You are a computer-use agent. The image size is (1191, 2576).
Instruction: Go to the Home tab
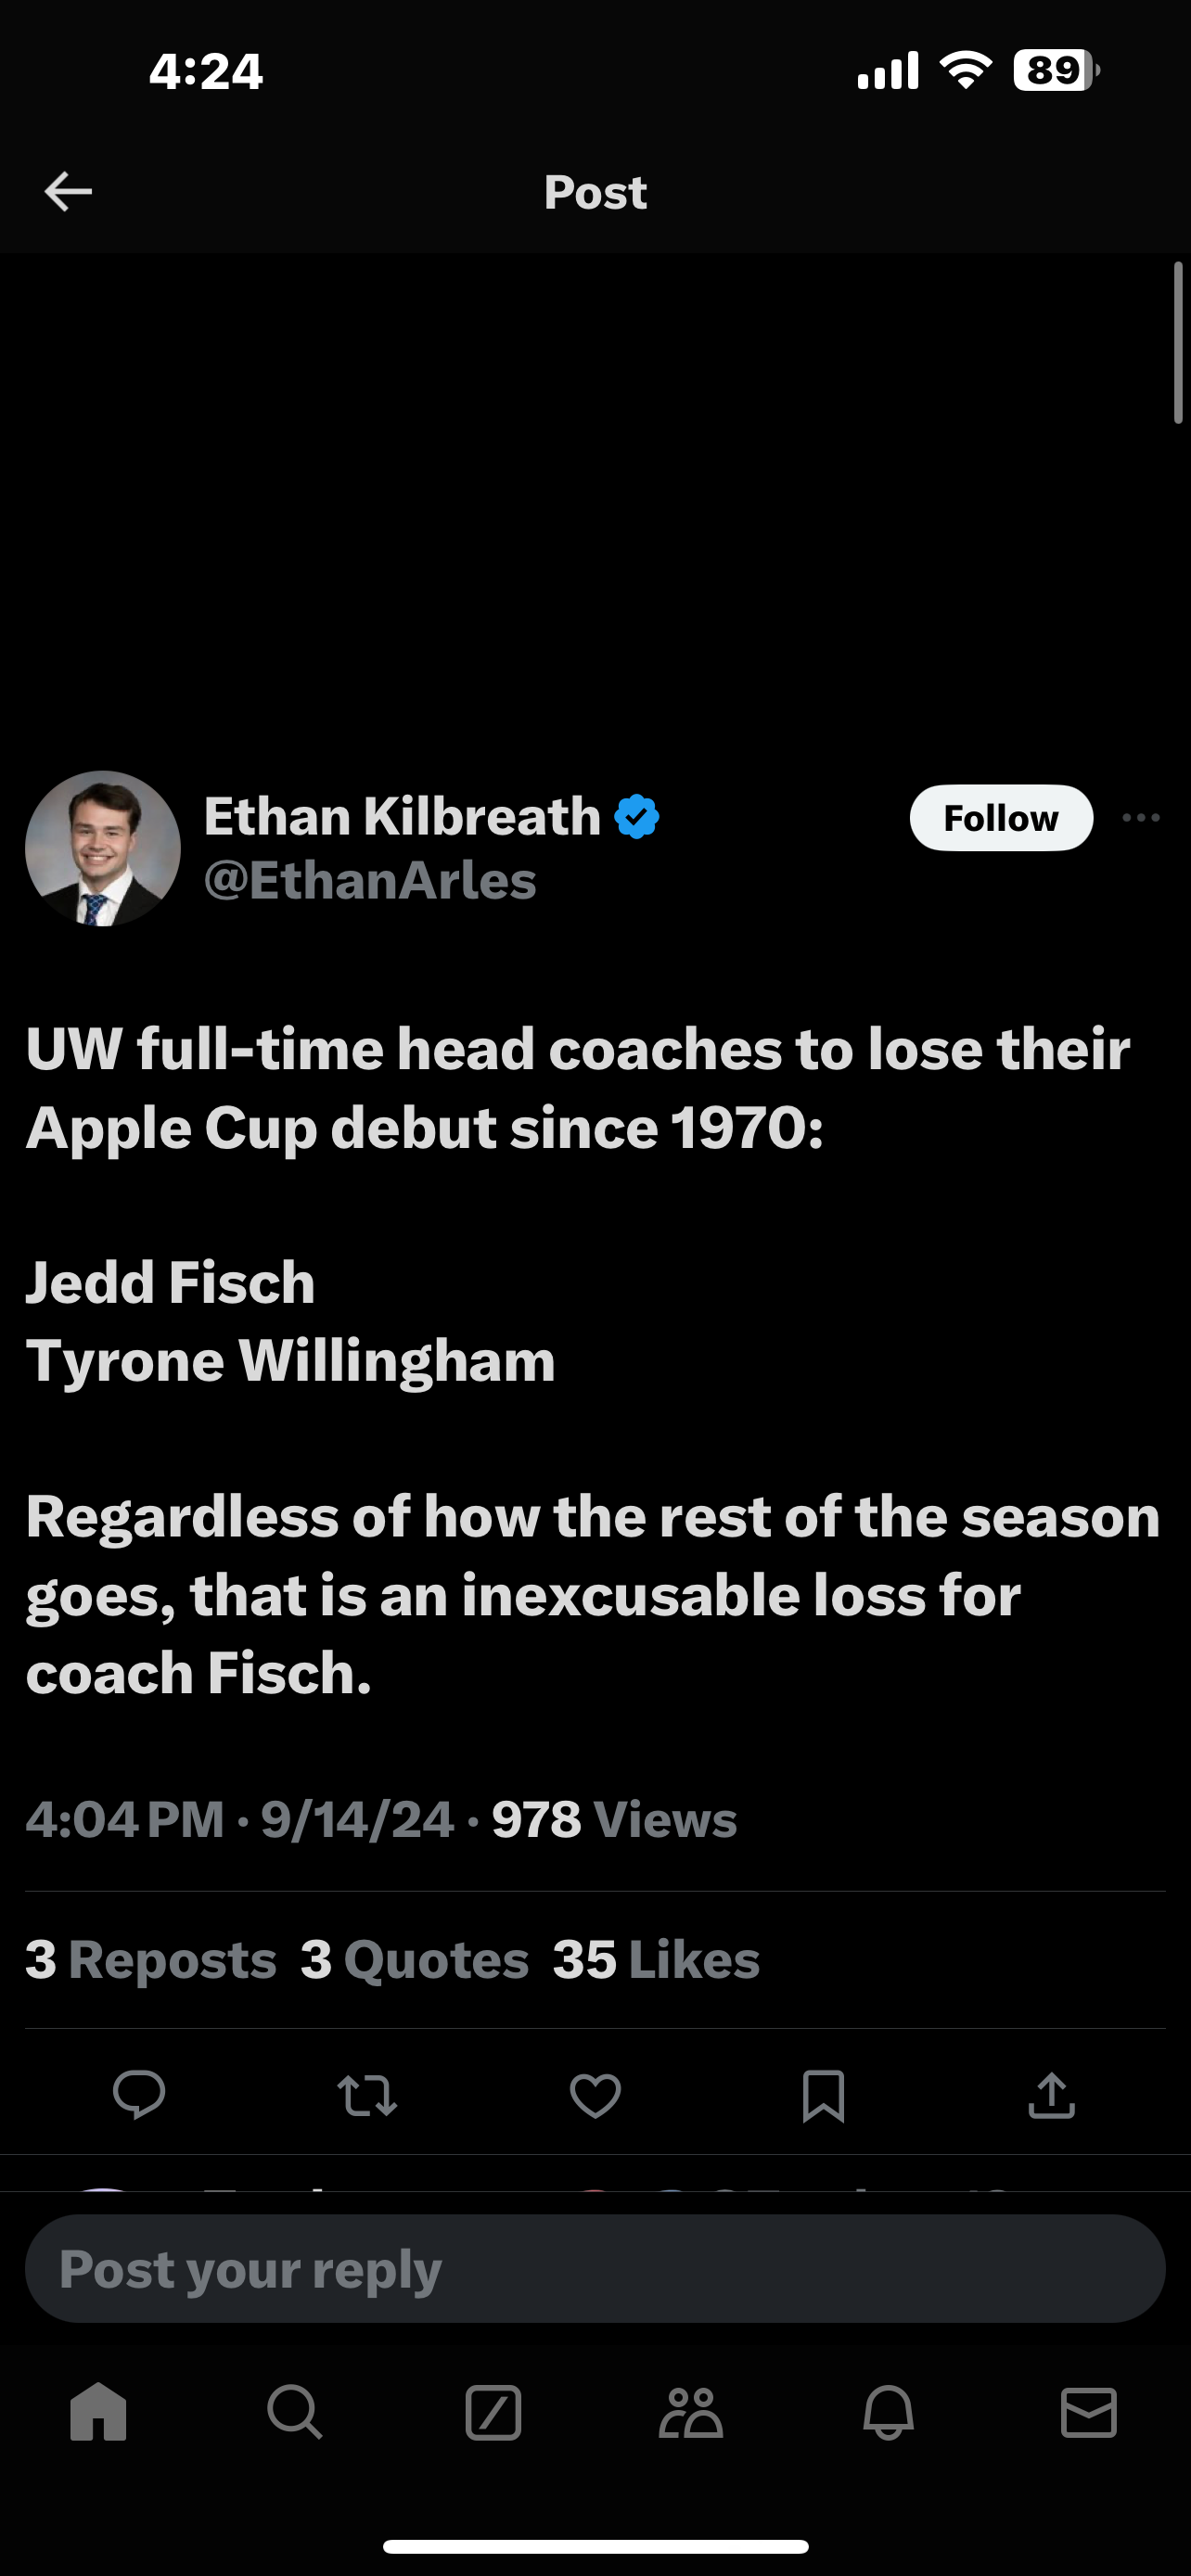[x=99, y=2412]
